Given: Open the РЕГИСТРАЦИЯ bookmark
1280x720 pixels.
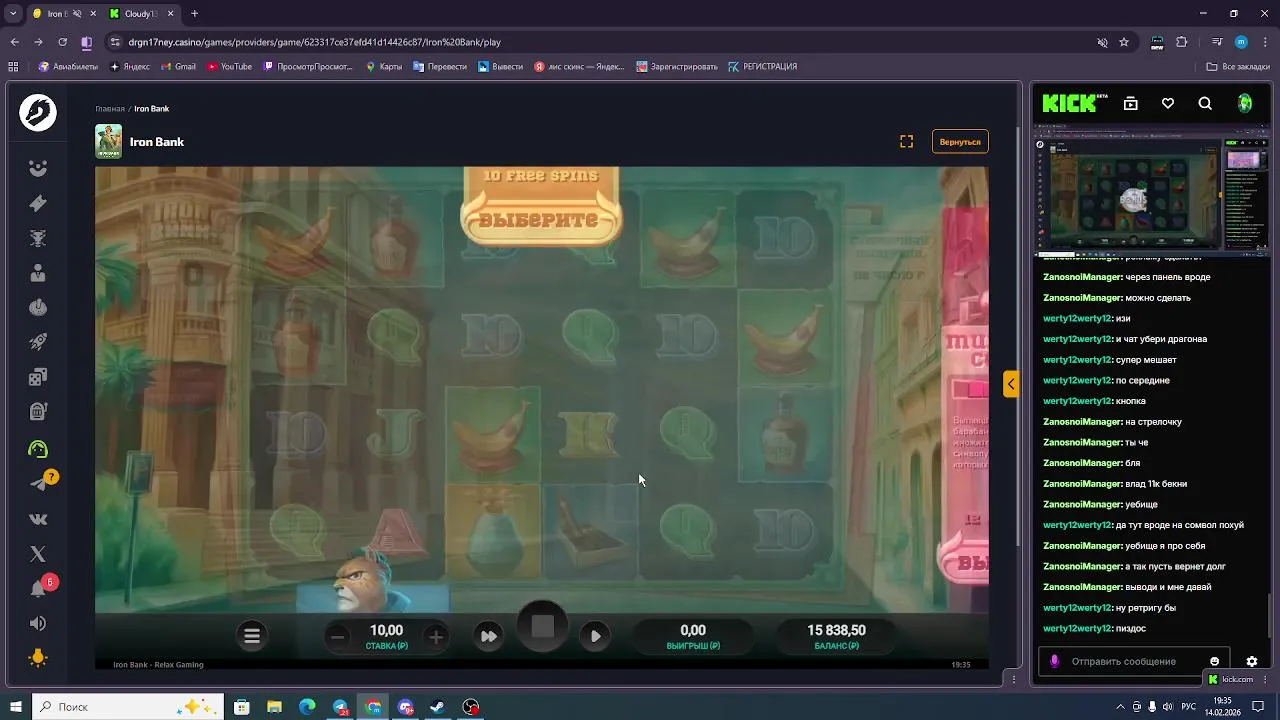Looking at the screenshot, I should tap(762, 66).
